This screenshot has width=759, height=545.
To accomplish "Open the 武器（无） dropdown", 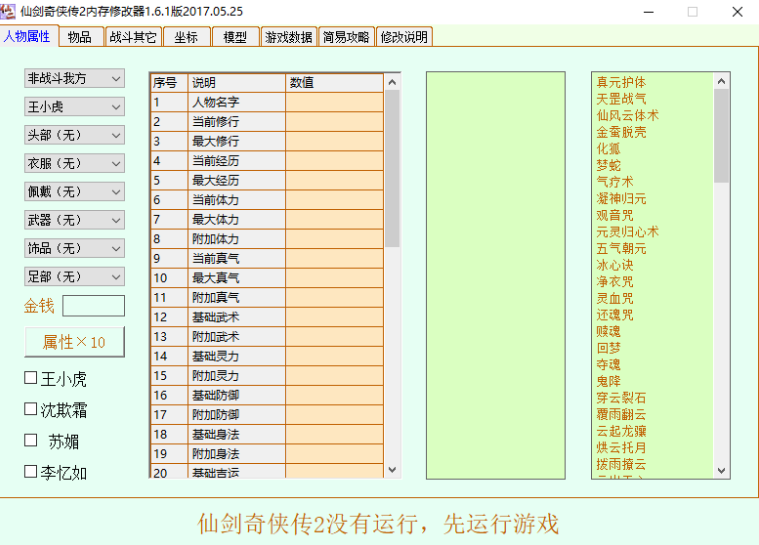I will [x=74, y=220].
